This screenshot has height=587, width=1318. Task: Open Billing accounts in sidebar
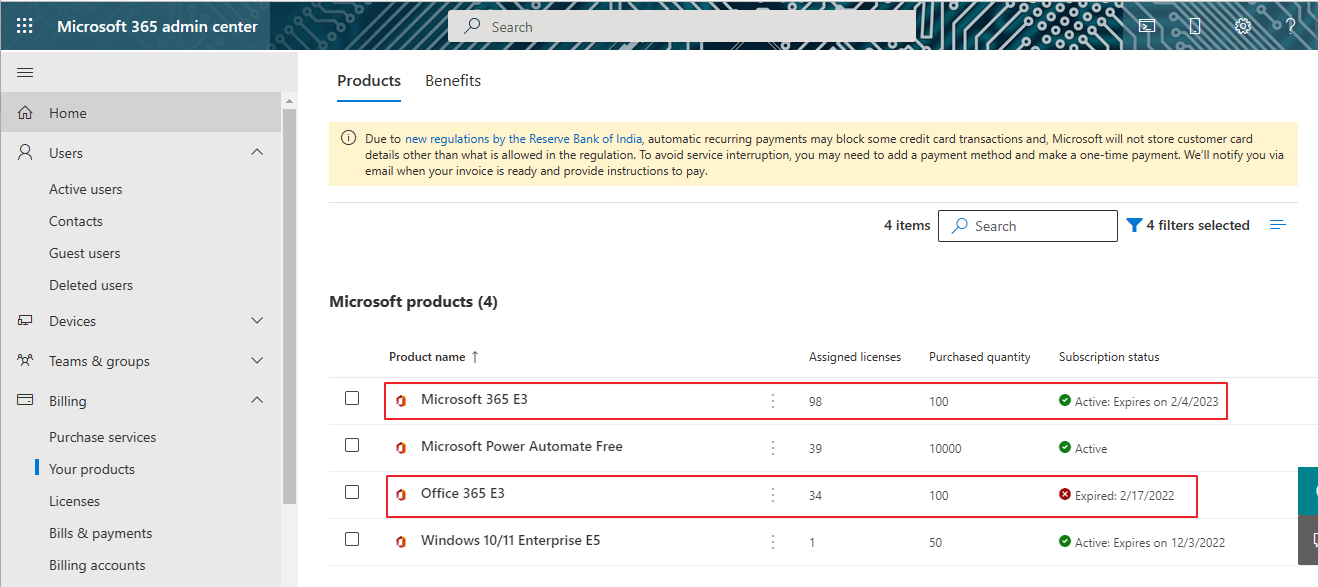pyautogui.click(x=97, y=565)
